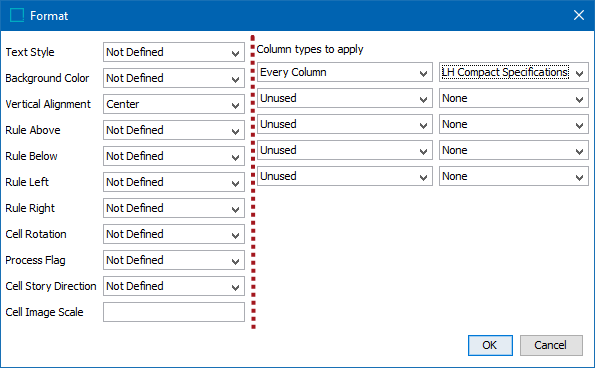
Task: Open the Background Color dropdown
Action: click(174, 78)
